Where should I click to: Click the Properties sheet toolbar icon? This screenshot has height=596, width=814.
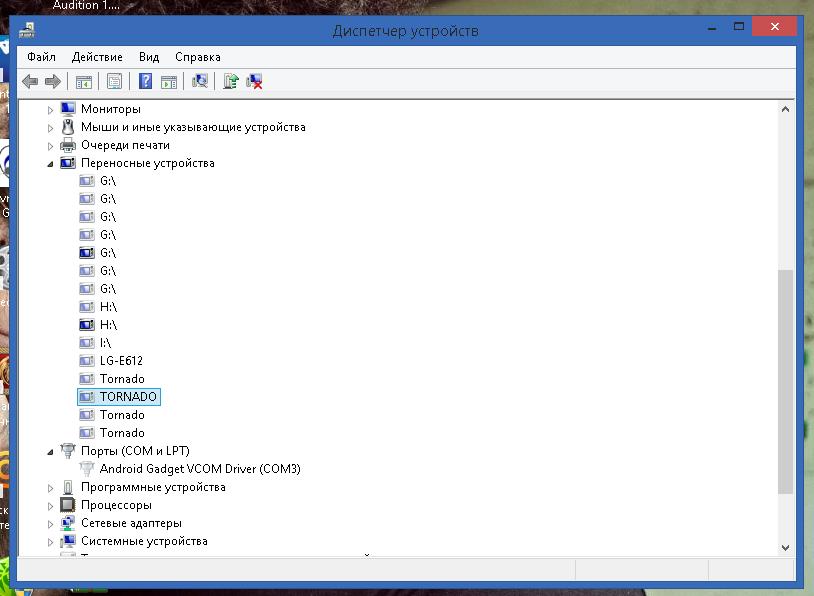pyautogui.click(x=114, y=82)
